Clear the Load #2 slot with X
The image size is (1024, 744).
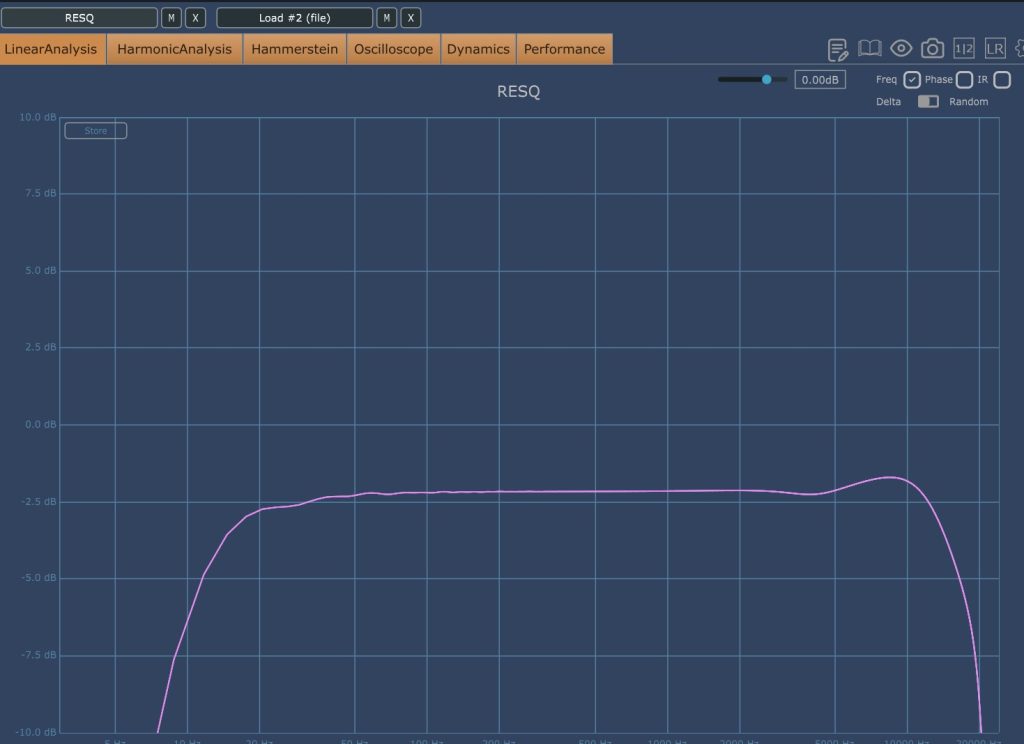coord(411,18)
